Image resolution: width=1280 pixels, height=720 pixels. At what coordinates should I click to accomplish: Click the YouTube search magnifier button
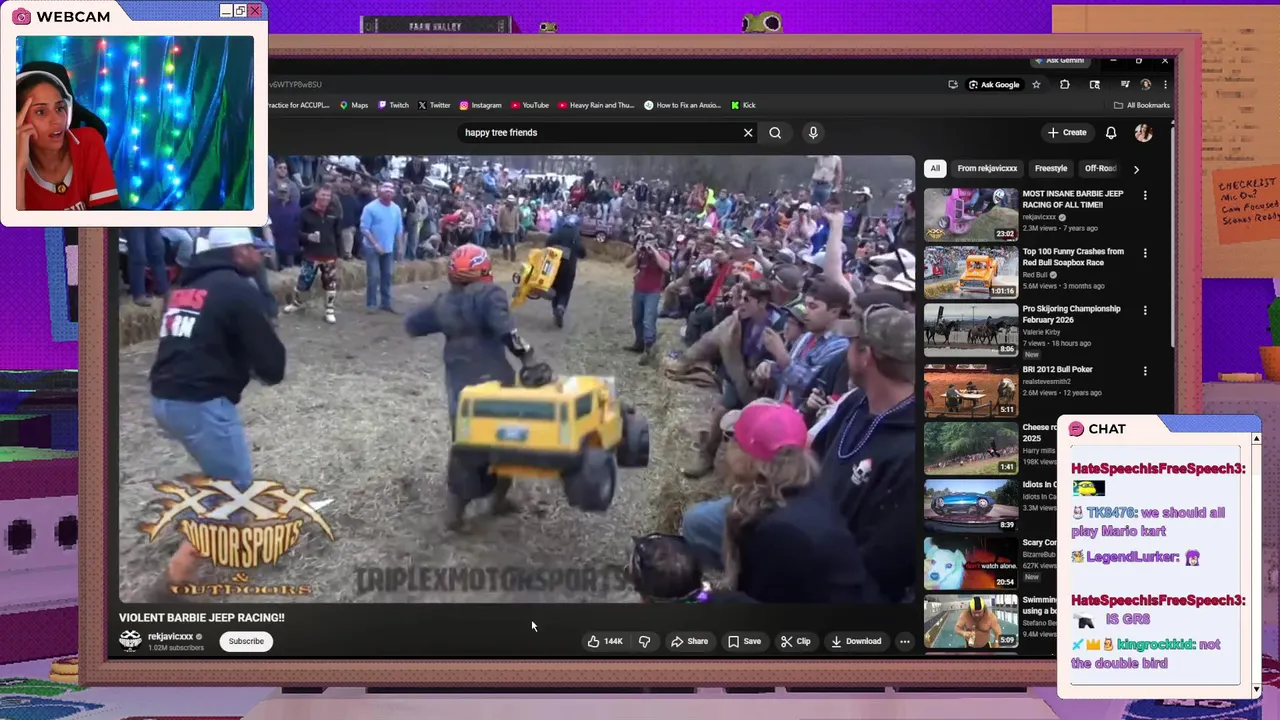click(x=775, y=132)
